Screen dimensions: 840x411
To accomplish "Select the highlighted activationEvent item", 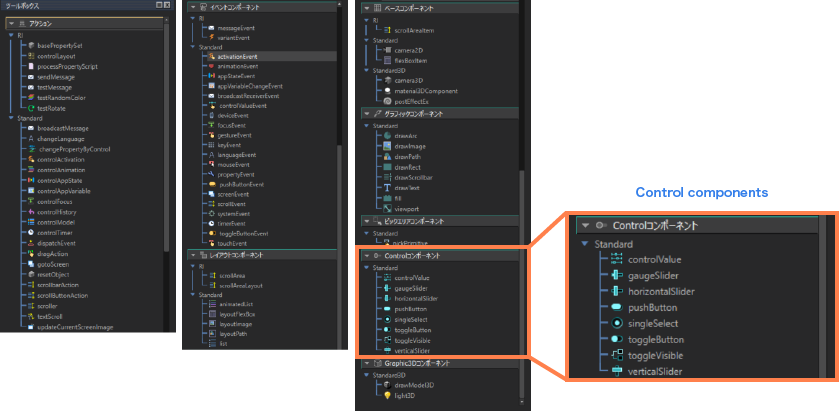I will pyautogui.click(x=236, y=57).
